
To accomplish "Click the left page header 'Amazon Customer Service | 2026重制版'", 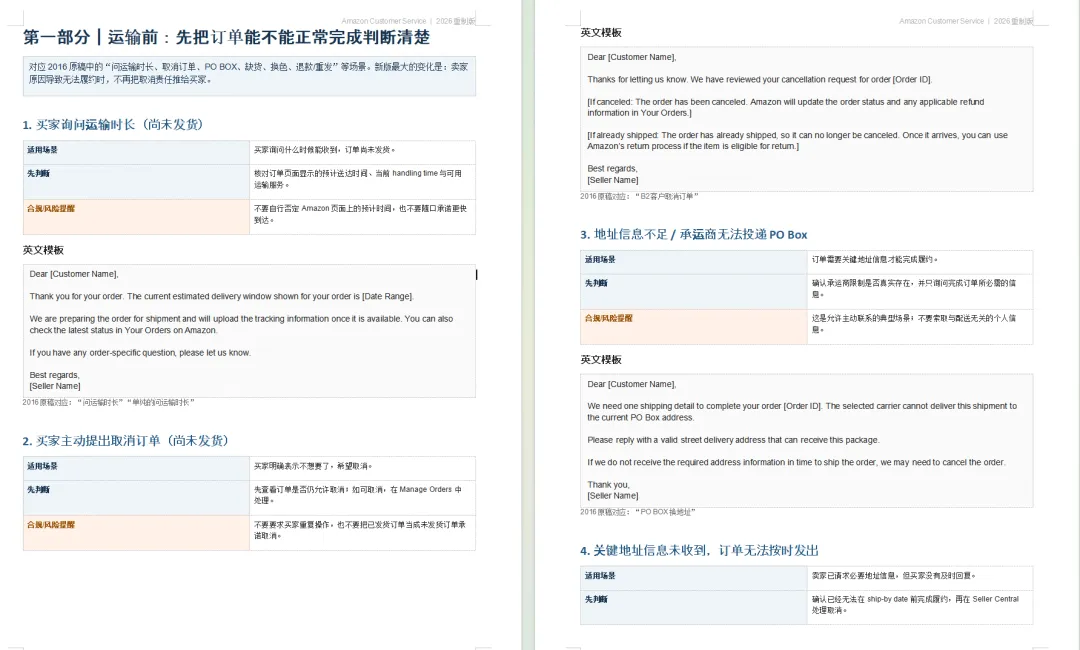I will (x=408, y=21).
